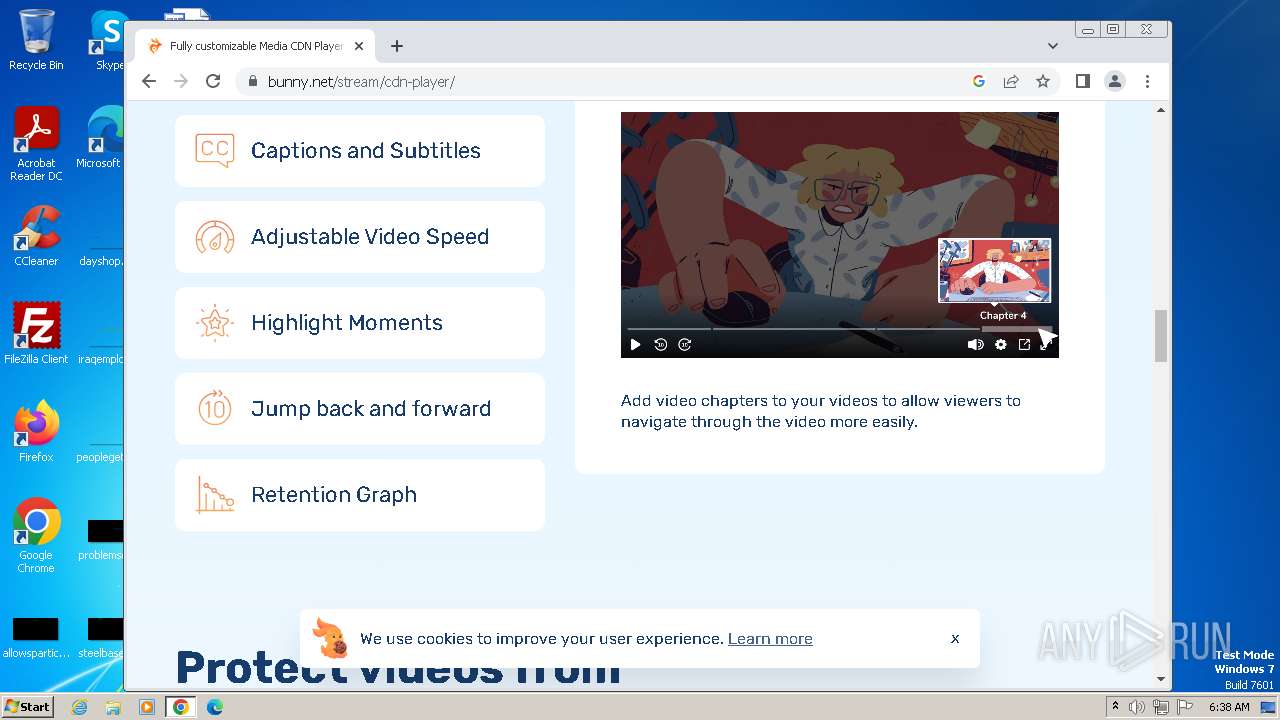This screenshot has height=720, width=1280.
Task: Click the Jump back 10 circle icon
Action: (215, 408)
